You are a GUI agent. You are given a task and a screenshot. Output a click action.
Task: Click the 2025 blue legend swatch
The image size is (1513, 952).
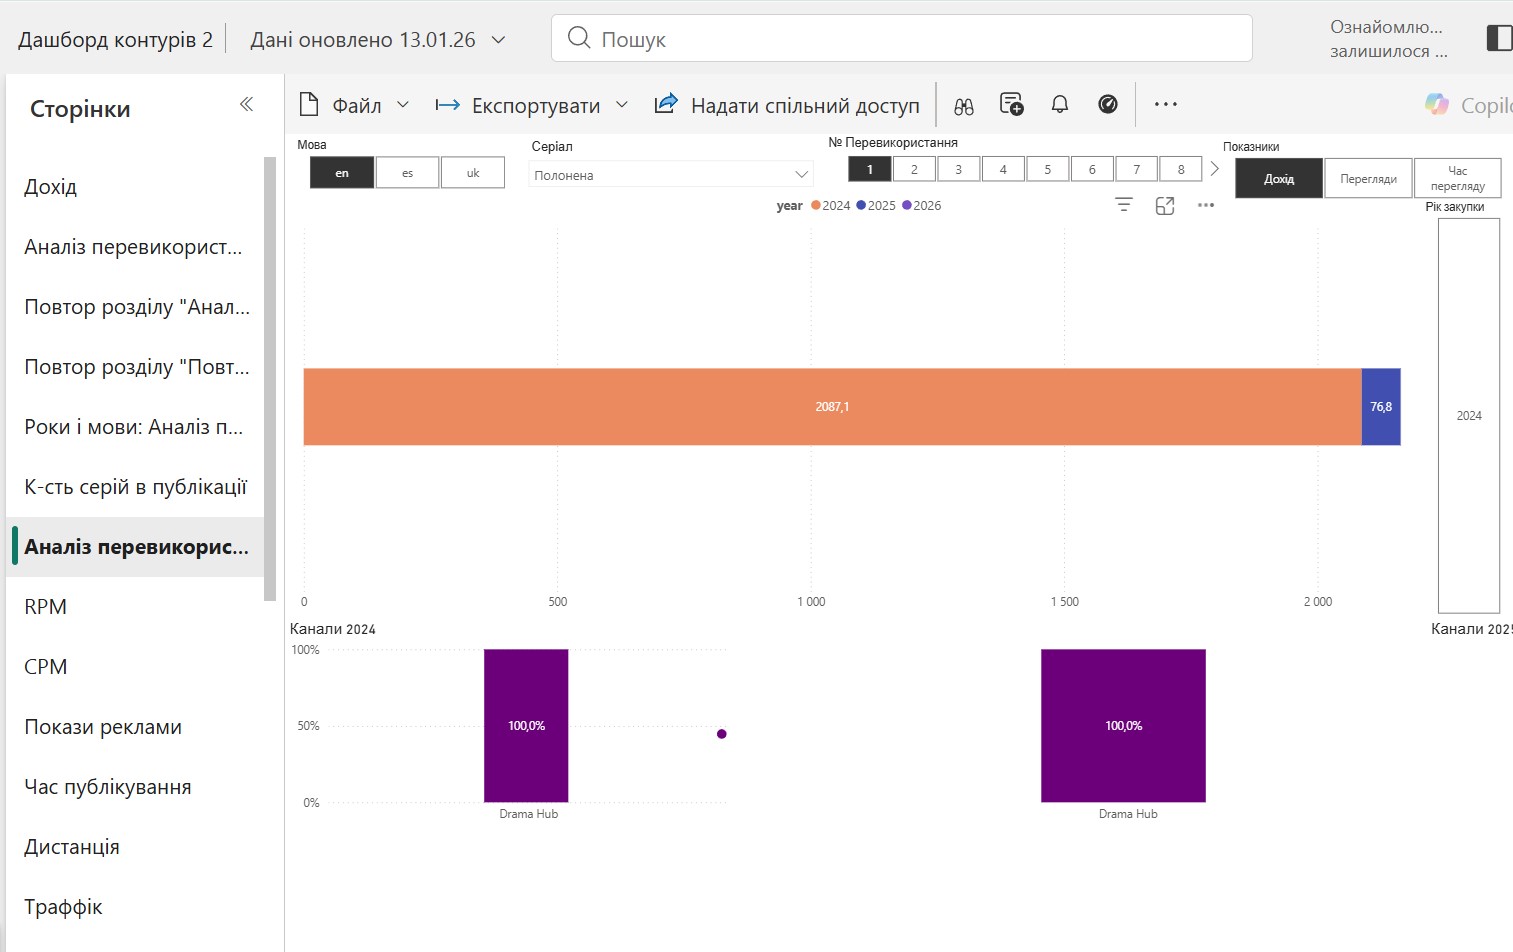tap(861, 205)
